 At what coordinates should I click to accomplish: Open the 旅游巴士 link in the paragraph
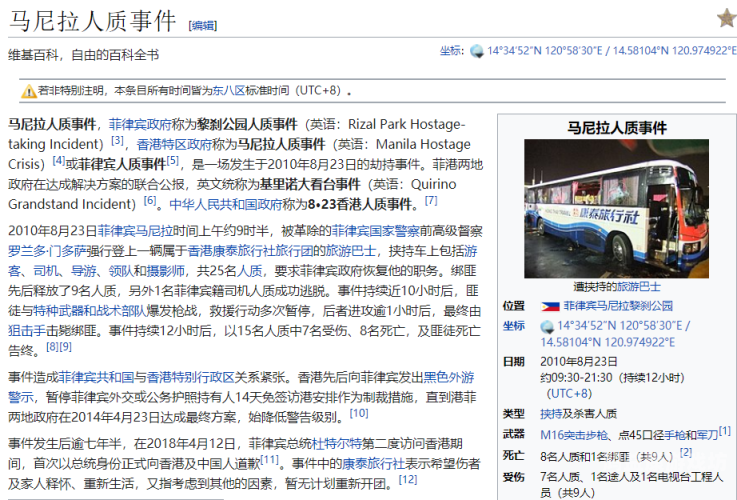(x=351, y=251)
